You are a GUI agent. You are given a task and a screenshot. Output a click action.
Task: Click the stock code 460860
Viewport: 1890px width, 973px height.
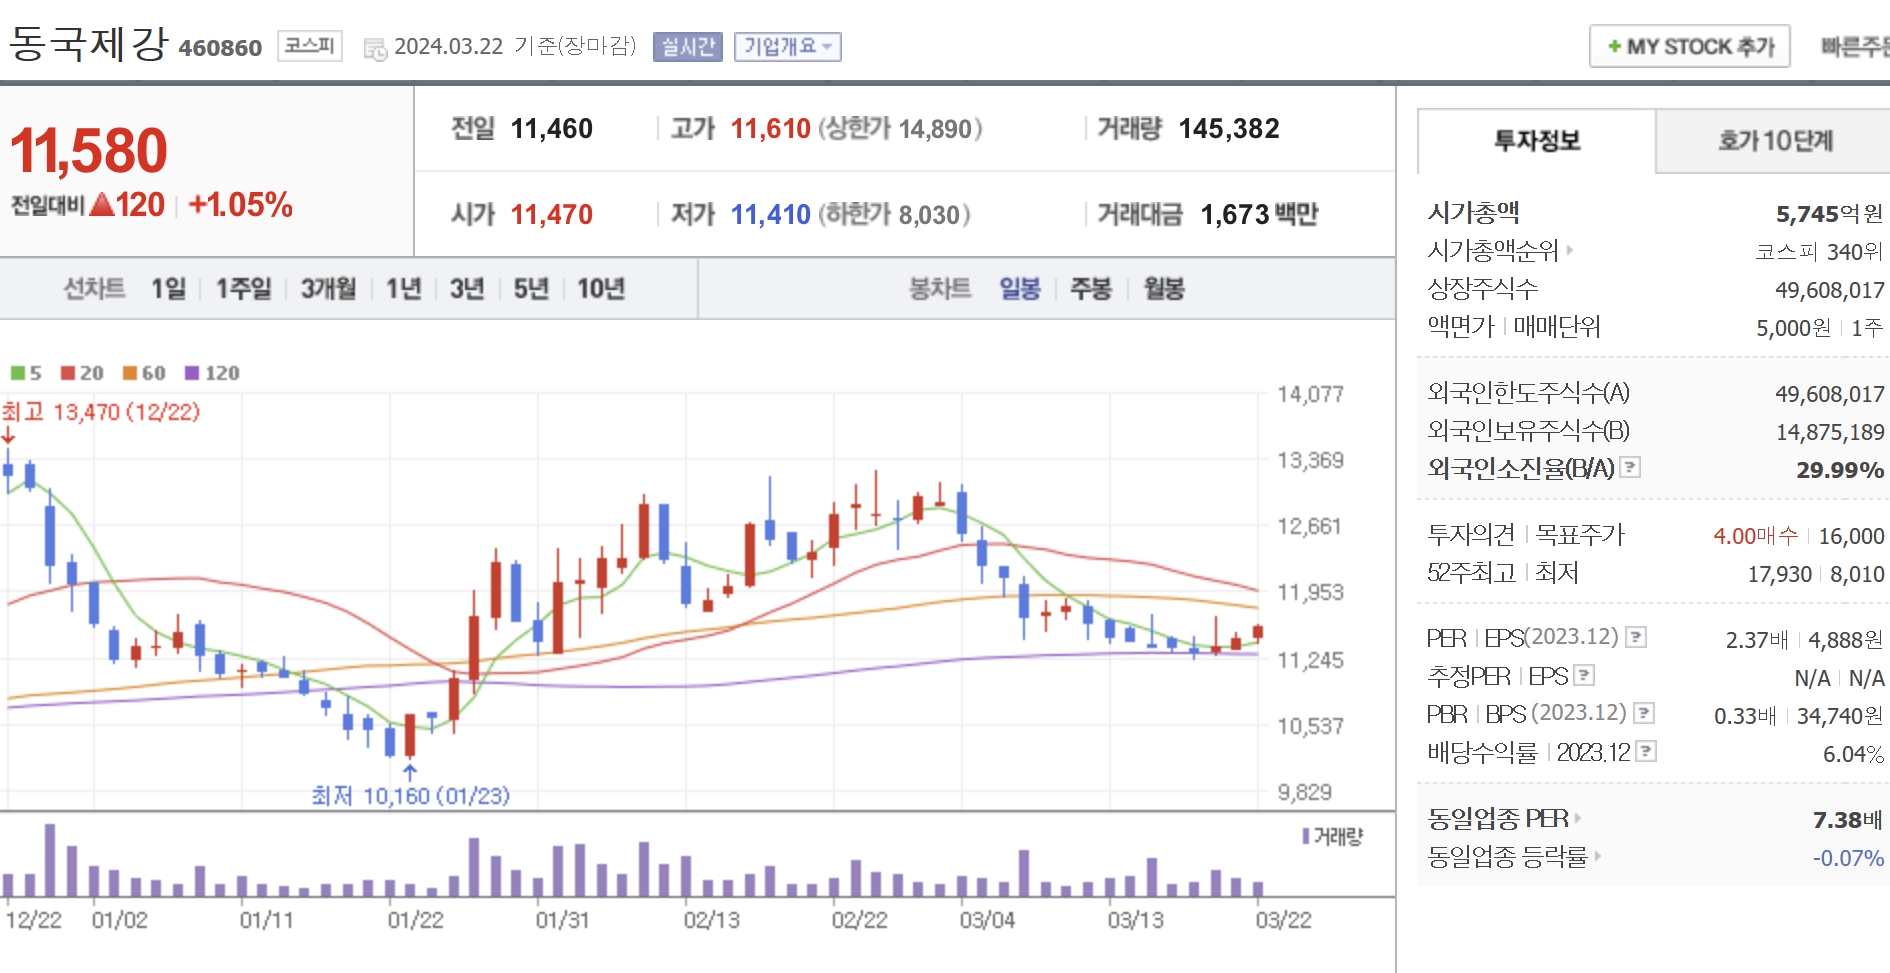pos(220,48)
